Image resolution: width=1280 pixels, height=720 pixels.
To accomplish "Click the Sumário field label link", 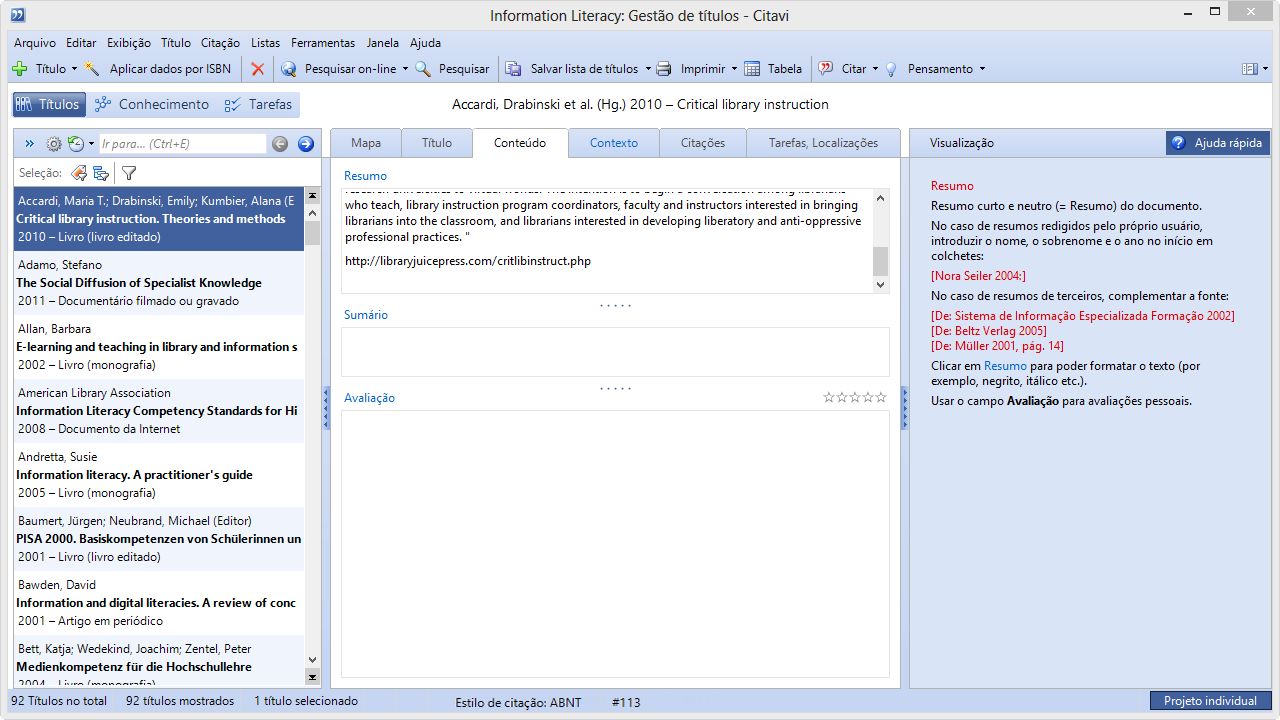I will (x=366, y=315).
